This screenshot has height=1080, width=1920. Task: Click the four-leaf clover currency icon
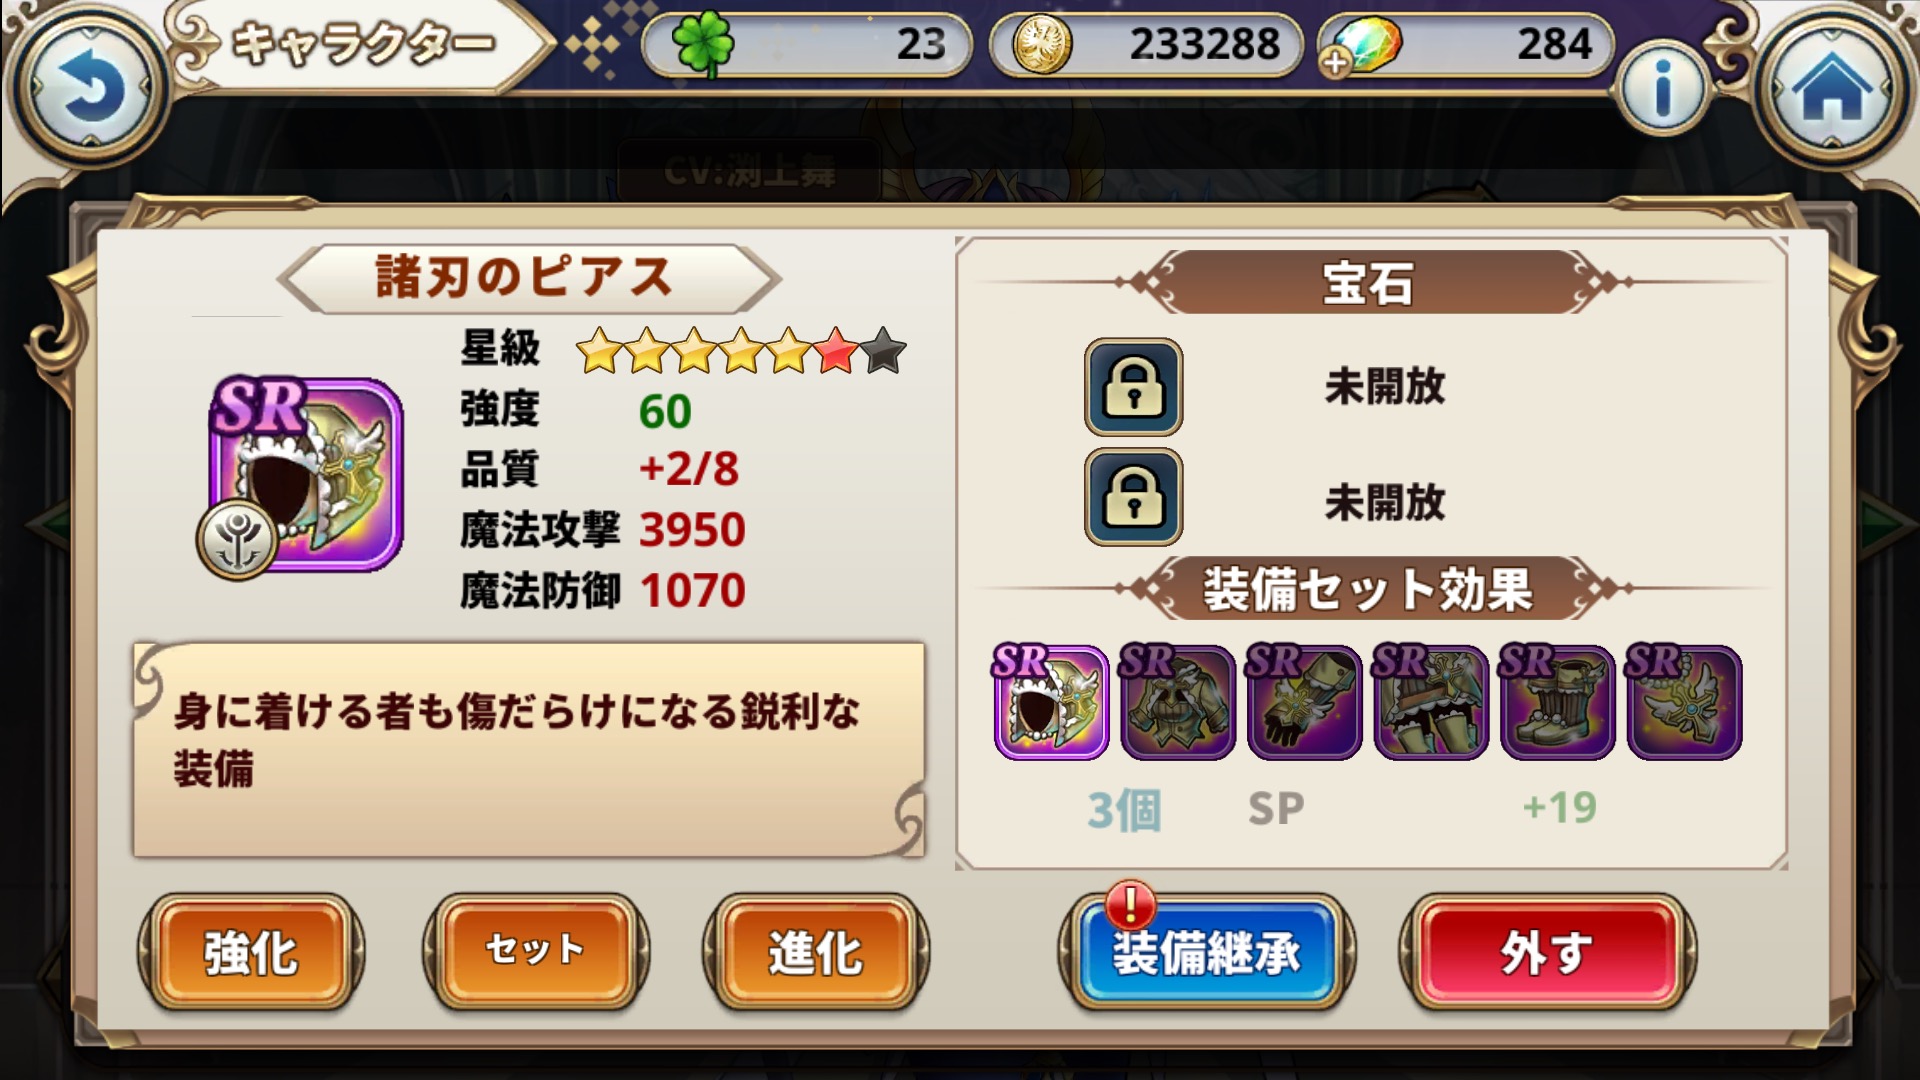[703, 44]
